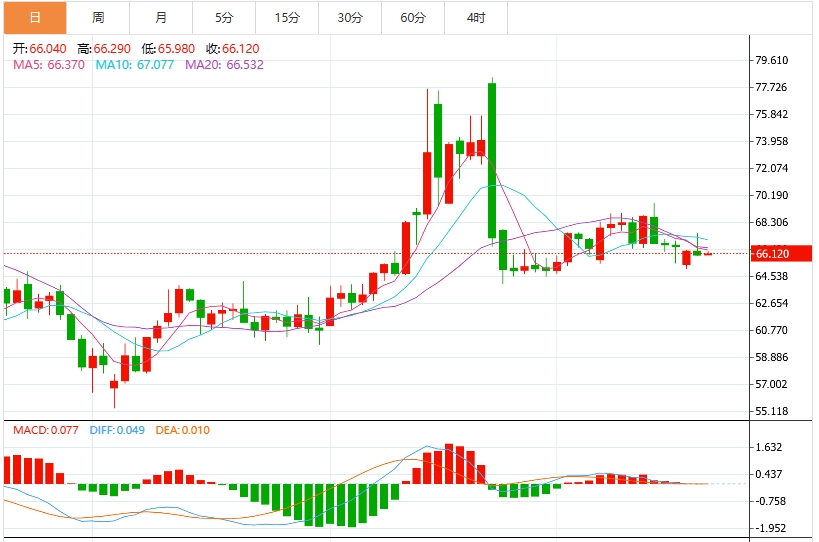The height and width of the screenshot is (542, 819).
Task: Click the 77.726 price axis label
Action: 771,87
